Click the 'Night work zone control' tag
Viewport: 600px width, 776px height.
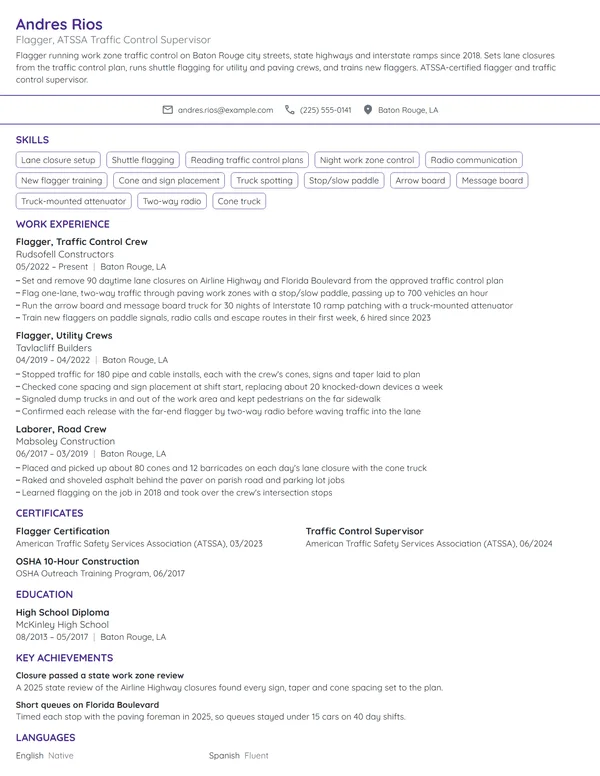367,160
